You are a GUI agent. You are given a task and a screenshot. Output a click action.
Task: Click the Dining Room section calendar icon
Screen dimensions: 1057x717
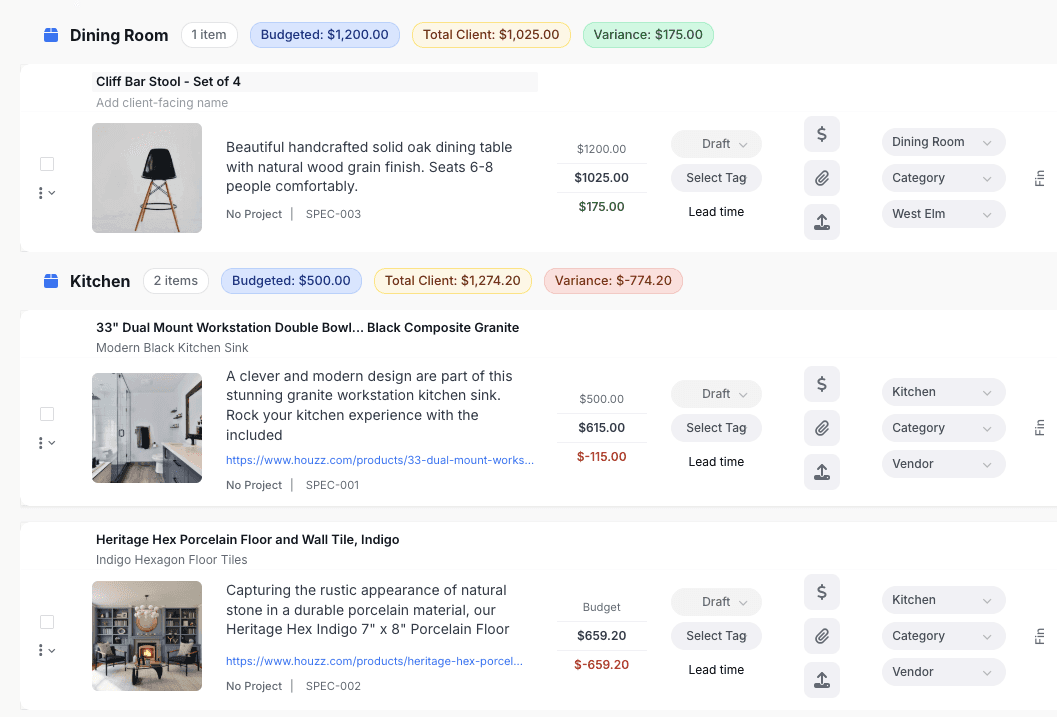[x=51, y=35]
